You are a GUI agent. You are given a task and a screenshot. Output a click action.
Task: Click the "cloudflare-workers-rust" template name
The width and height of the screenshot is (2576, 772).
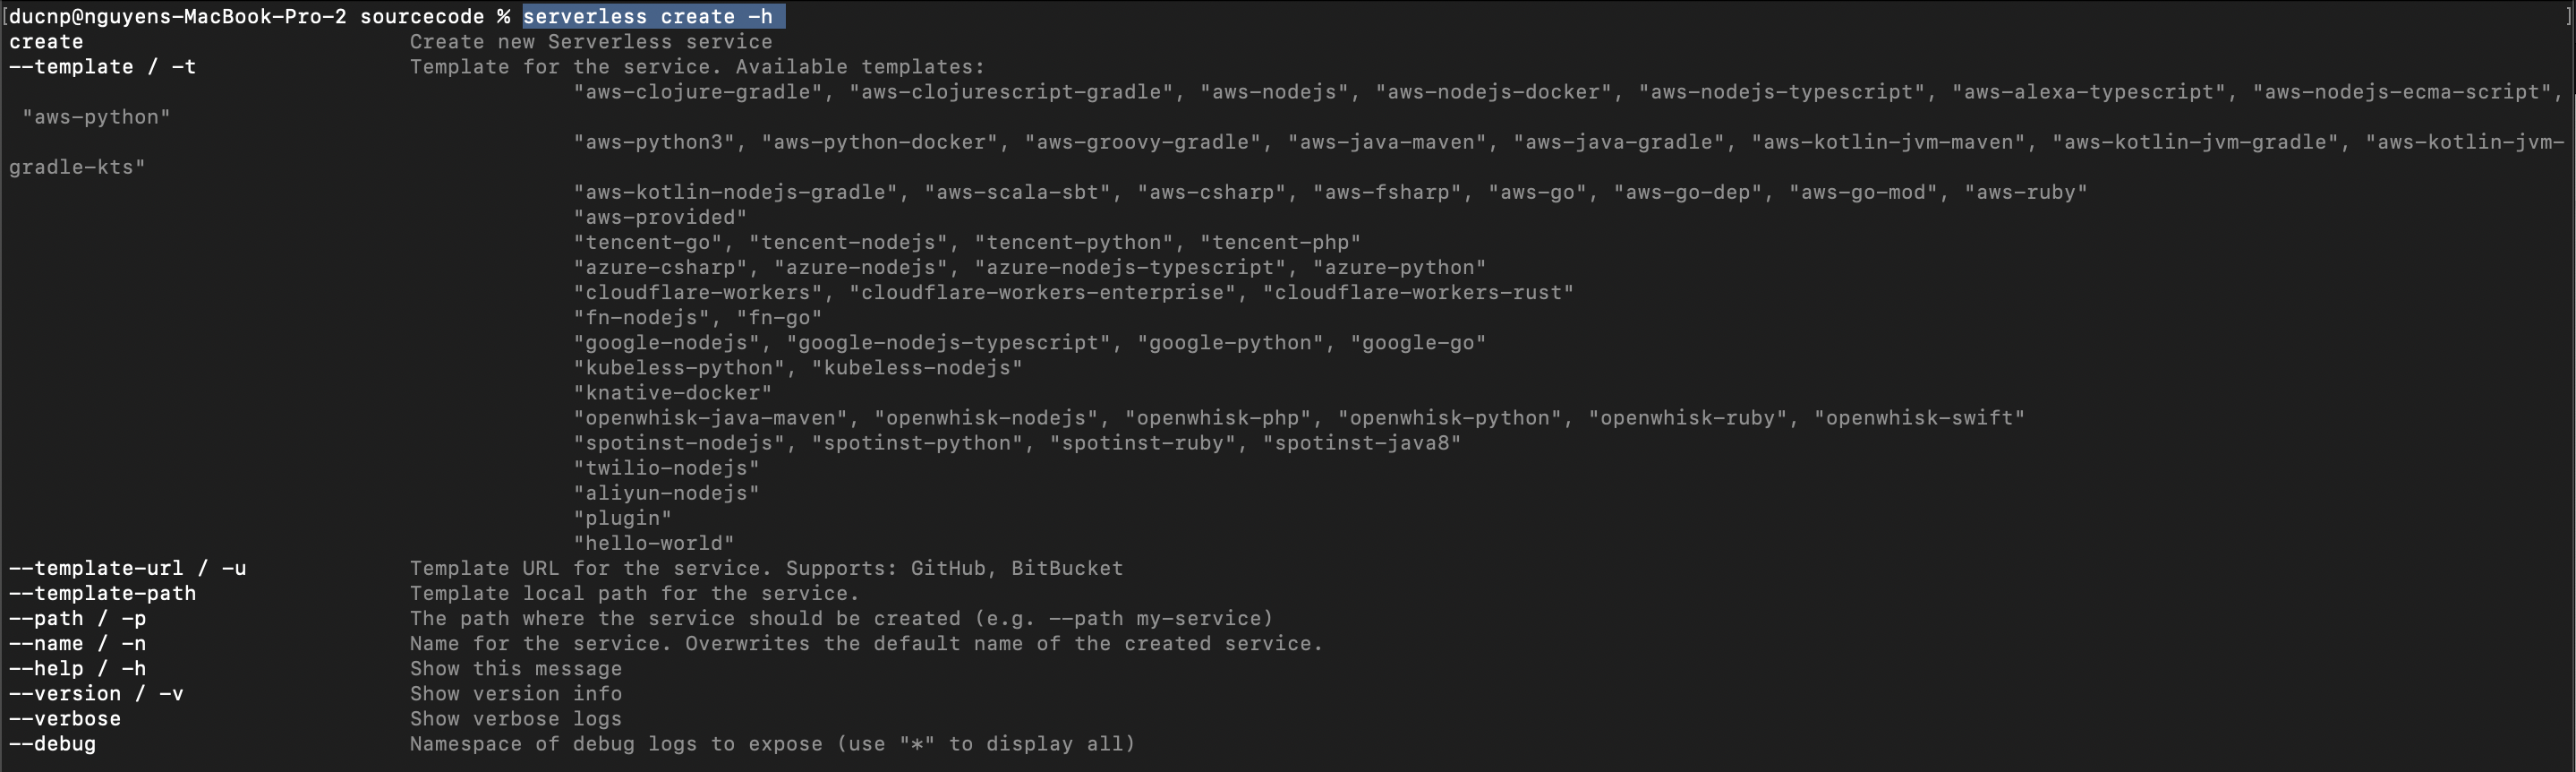(x=1418, y=292)
